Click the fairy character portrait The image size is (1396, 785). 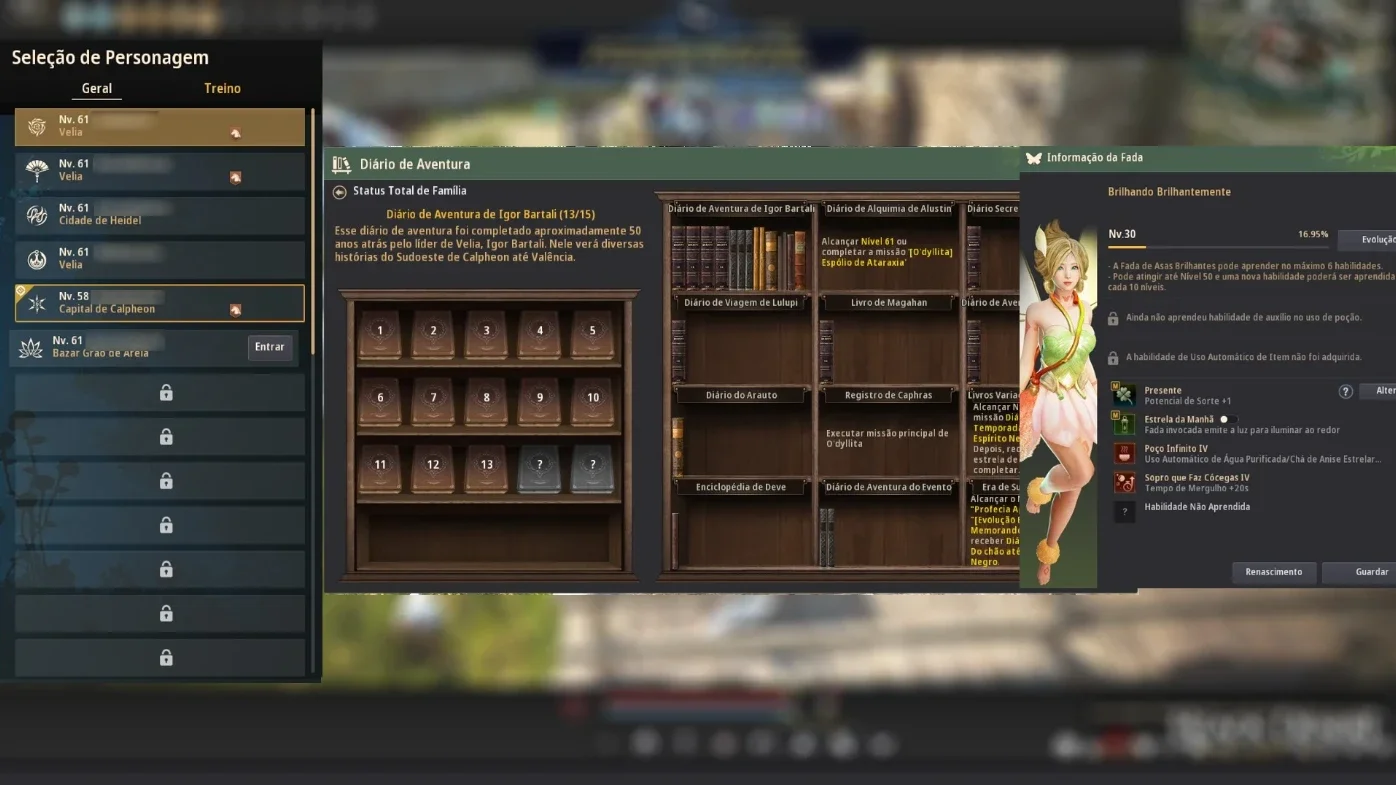tap(1058, 402)
